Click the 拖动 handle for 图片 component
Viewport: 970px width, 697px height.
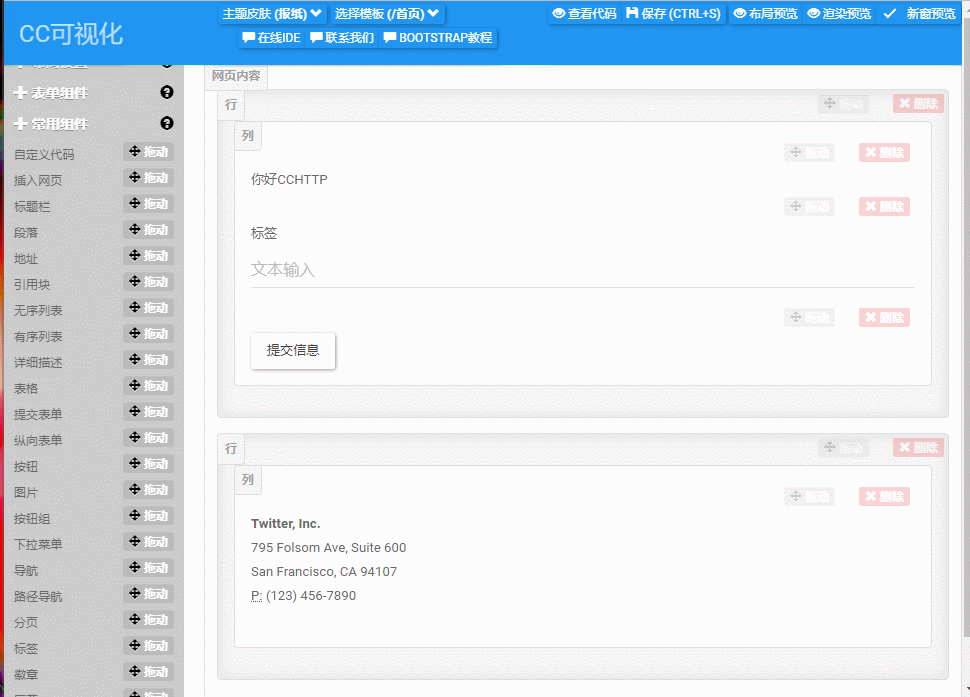148,490
